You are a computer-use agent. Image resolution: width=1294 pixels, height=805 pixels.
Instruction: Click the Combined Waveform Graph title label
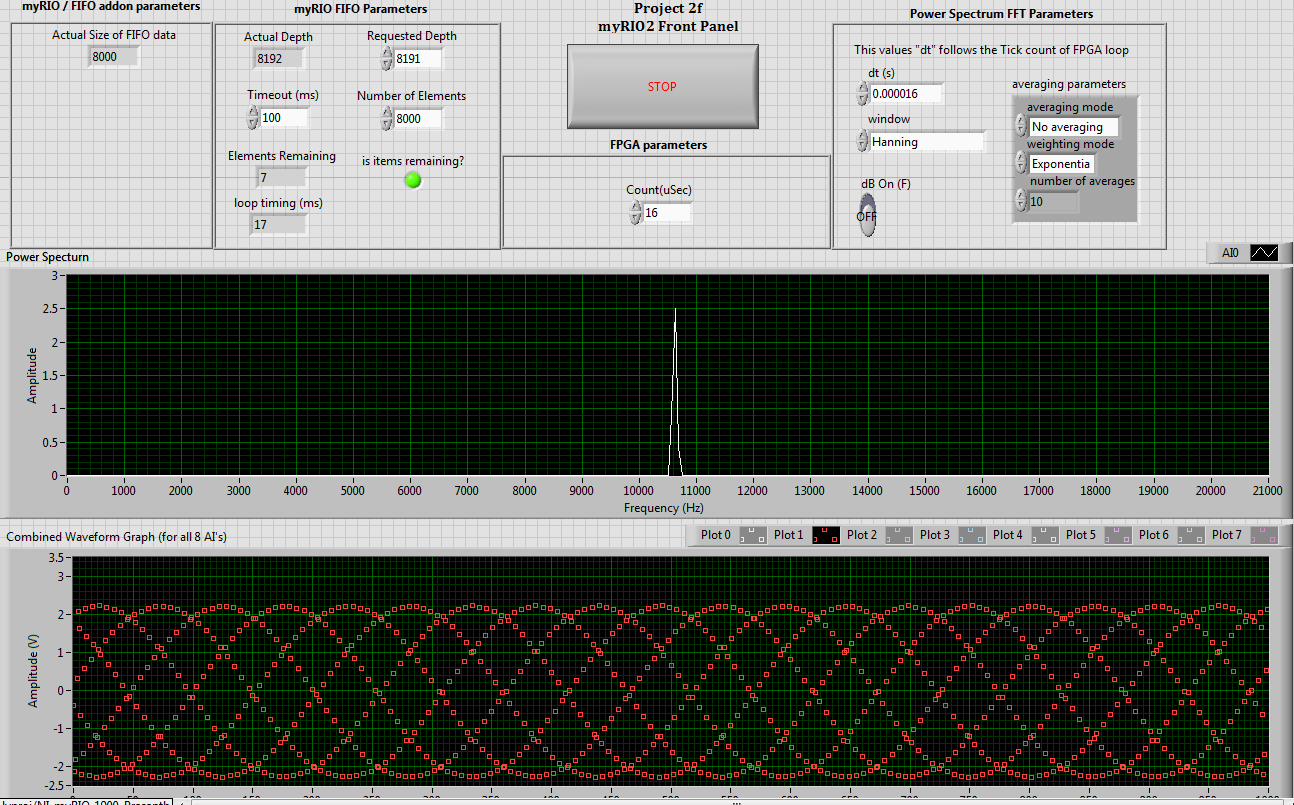click(x=116, y=537)
